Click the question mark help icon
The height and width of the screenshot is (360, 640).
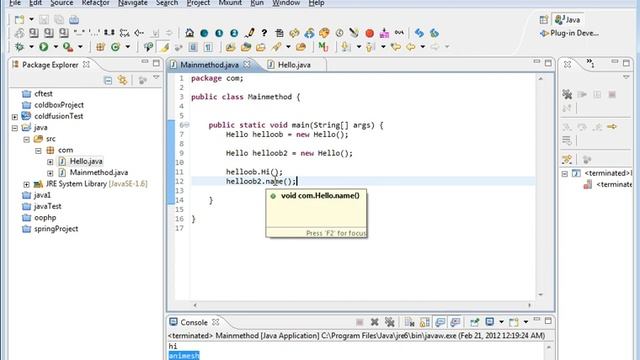pos(264,33)
